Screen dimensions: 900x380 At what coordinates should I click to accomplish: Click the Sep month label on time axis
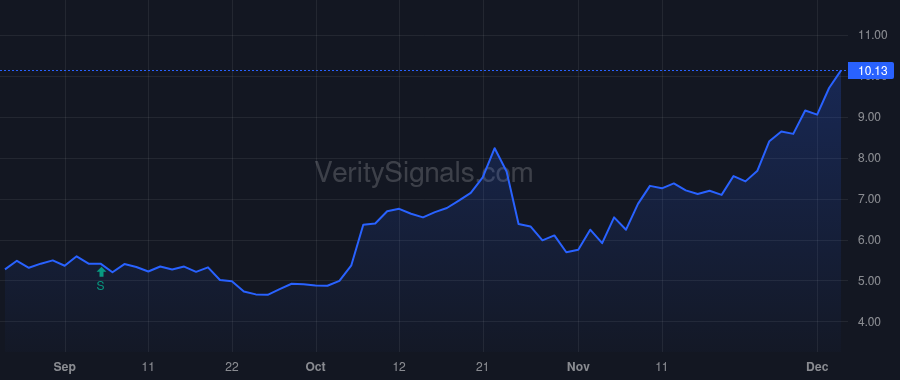tap(64, 367)
